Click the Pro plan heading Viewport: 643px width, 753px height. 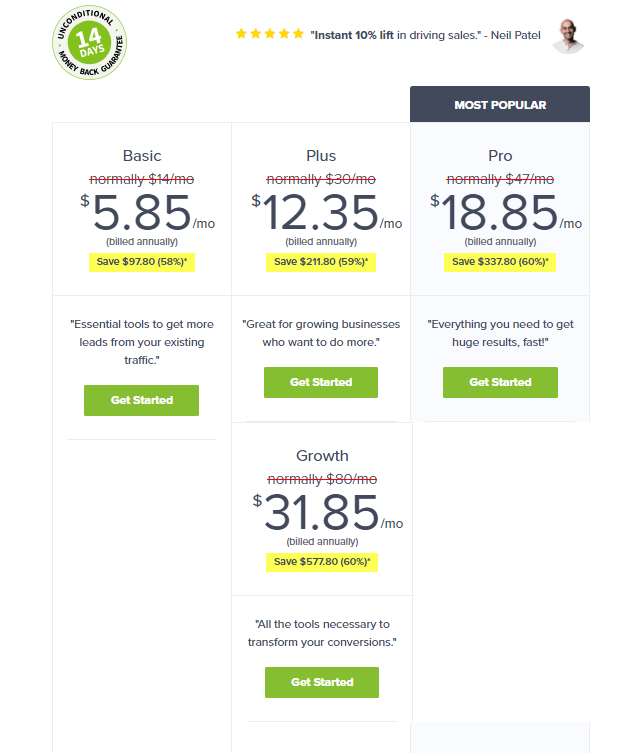point(500,156)
